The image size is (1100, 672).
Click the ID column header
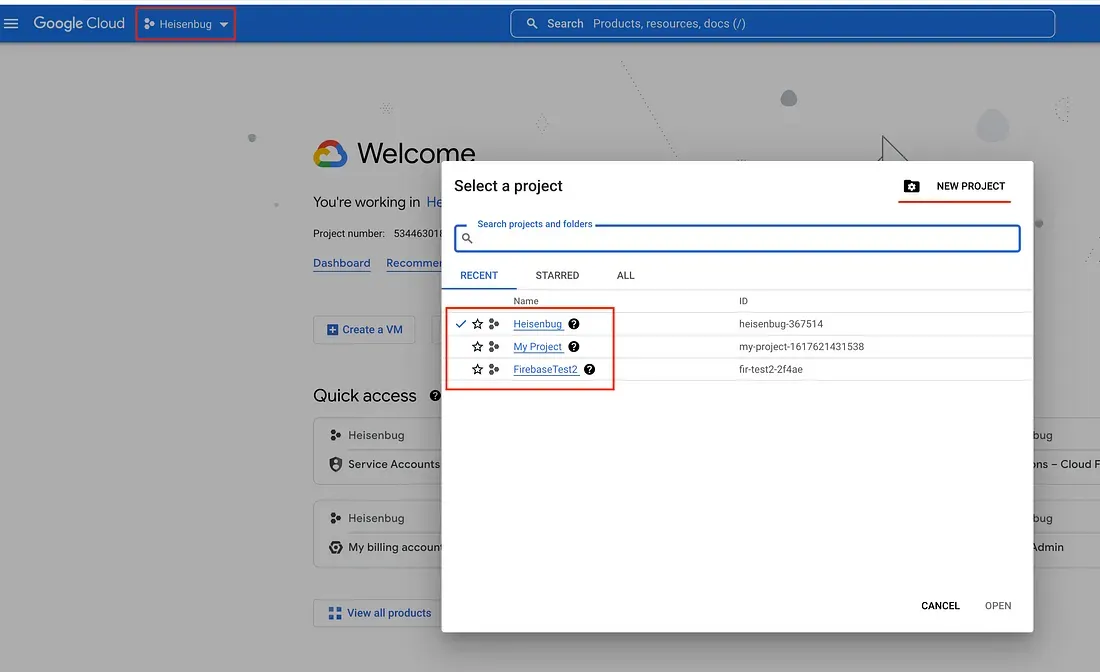tap(743, 301)
